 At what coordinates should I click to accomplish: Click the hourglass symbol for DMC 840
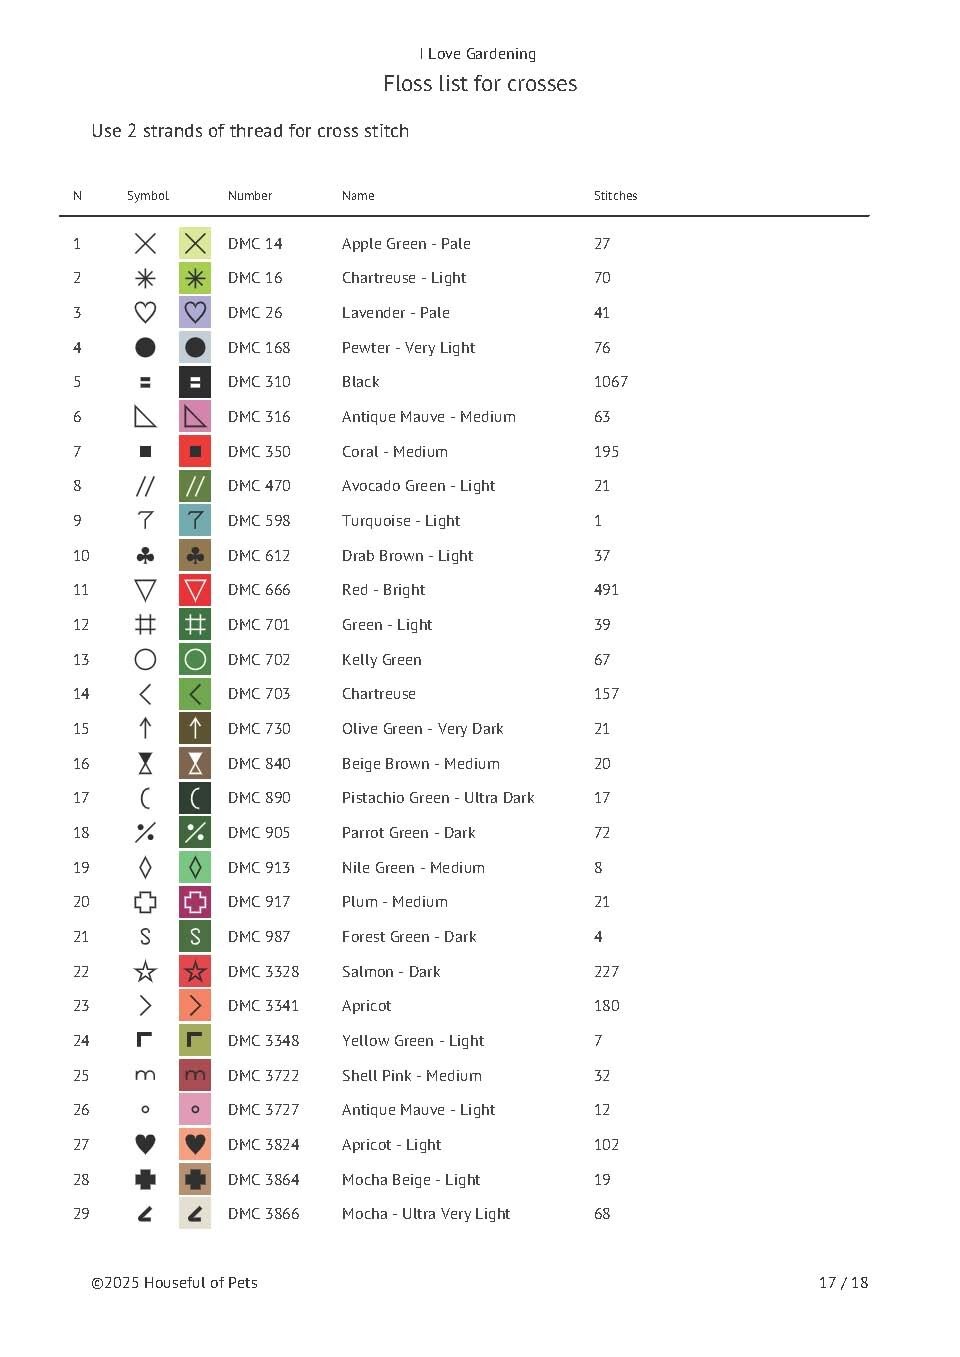click(145, 764)
